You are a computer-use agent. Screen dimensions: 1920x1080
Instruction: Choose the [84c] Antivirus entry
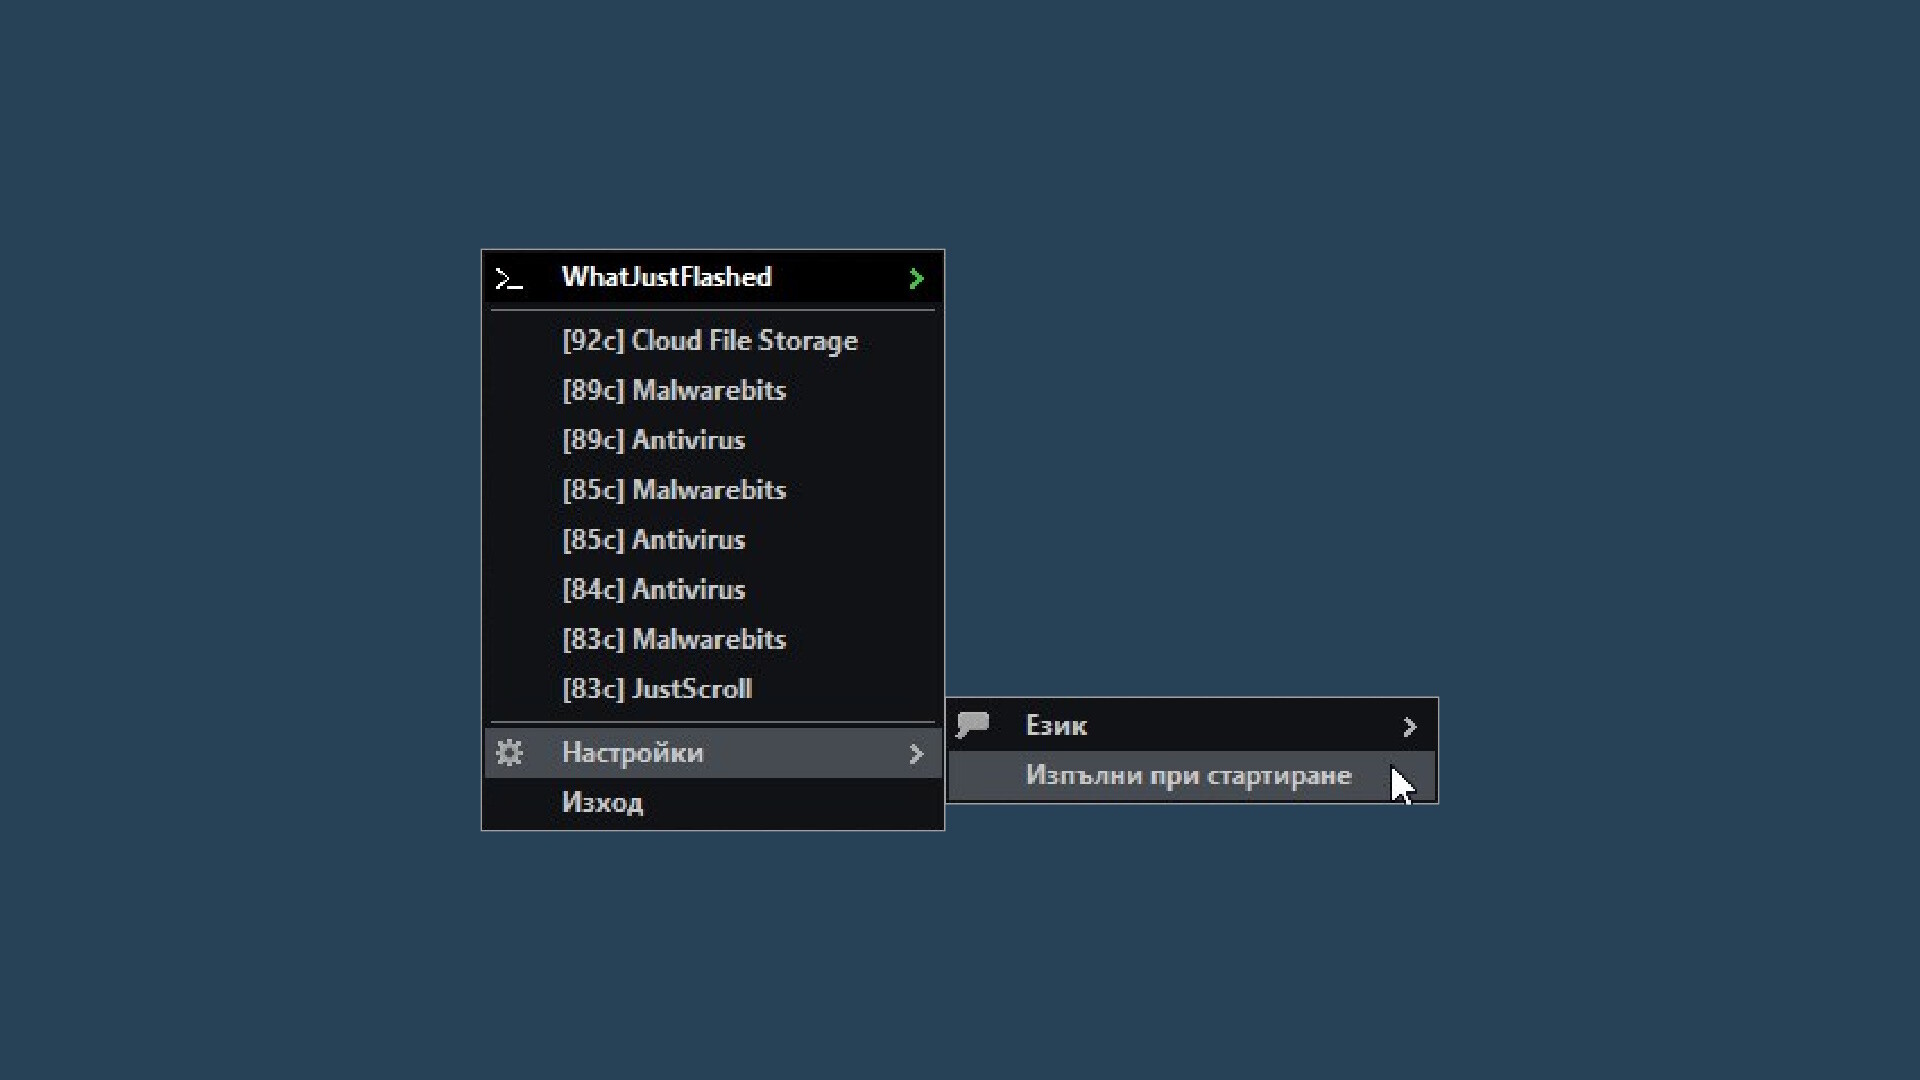pyautogui.click(x=654, y=590)
